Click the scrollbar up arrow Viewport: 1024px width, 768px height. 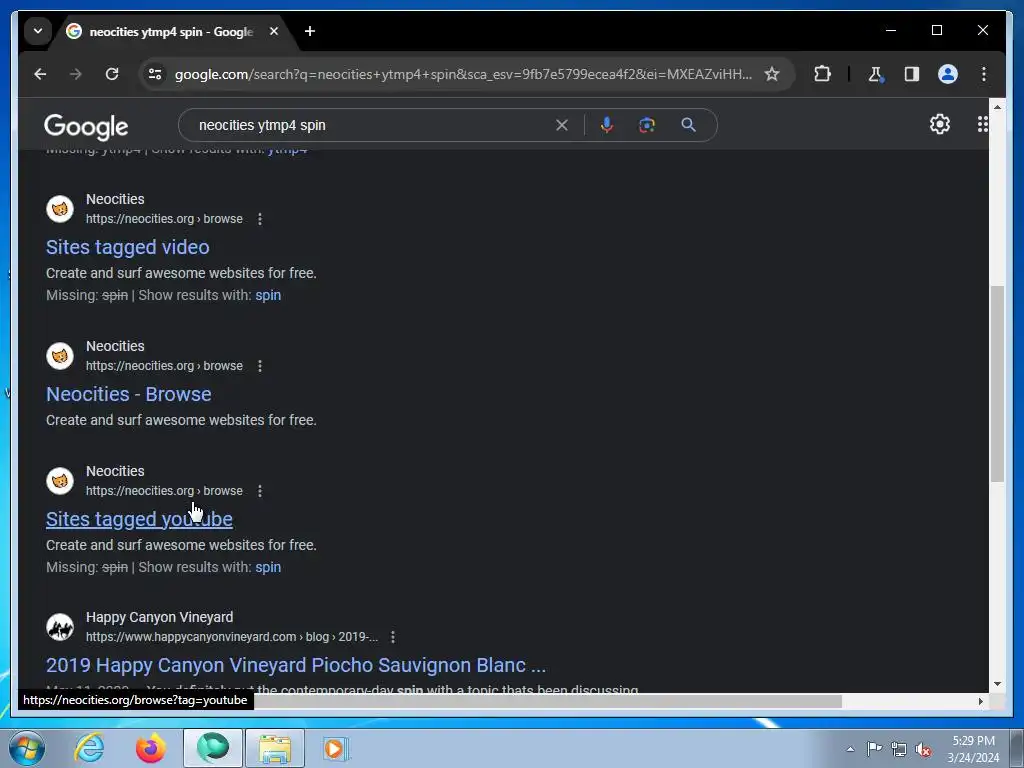click(997, 106)
